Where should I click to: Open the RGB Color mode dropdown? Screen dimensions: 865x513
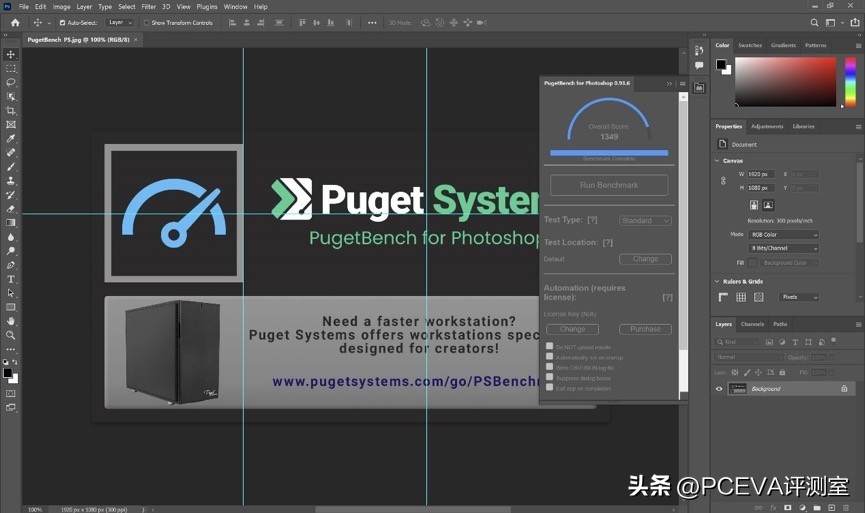click(x=784, y=235)
